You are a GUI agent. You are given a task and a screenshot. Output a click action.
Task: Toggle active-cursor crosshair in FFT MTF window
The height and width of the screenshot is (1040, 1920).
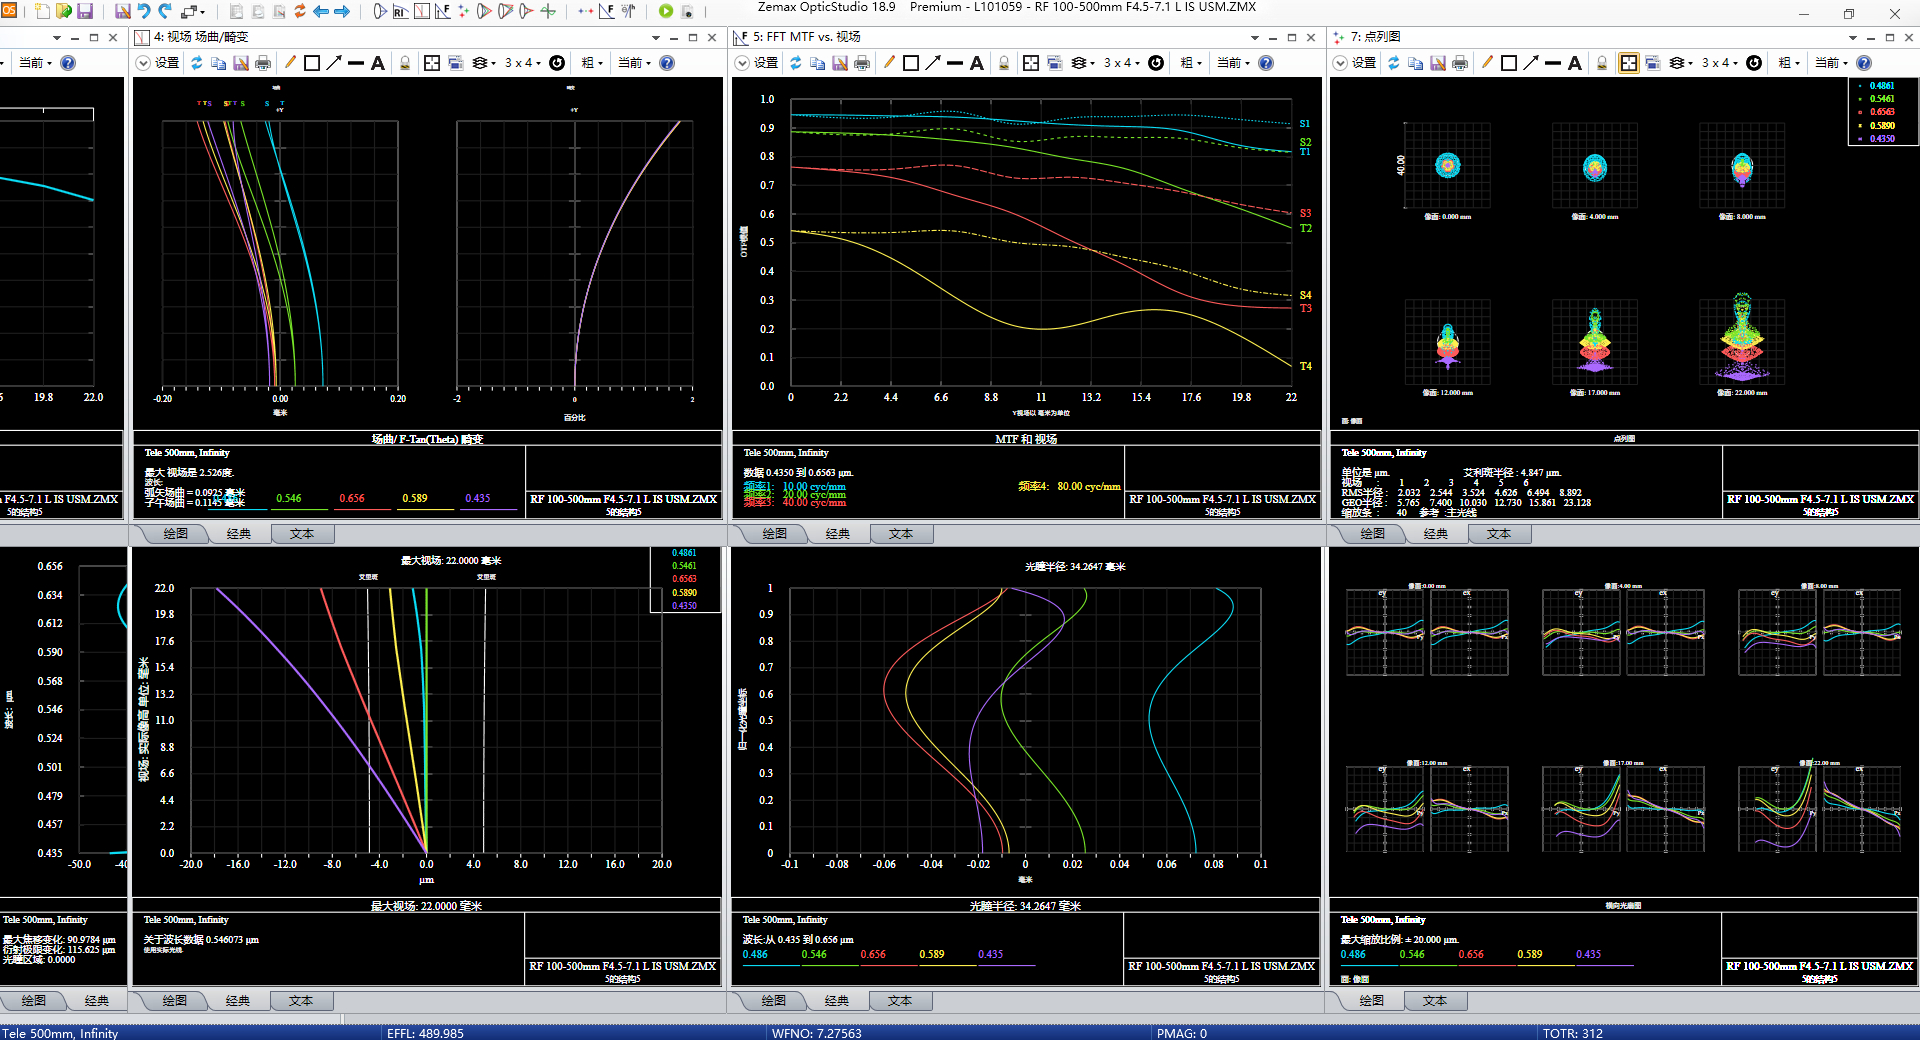1031,63
